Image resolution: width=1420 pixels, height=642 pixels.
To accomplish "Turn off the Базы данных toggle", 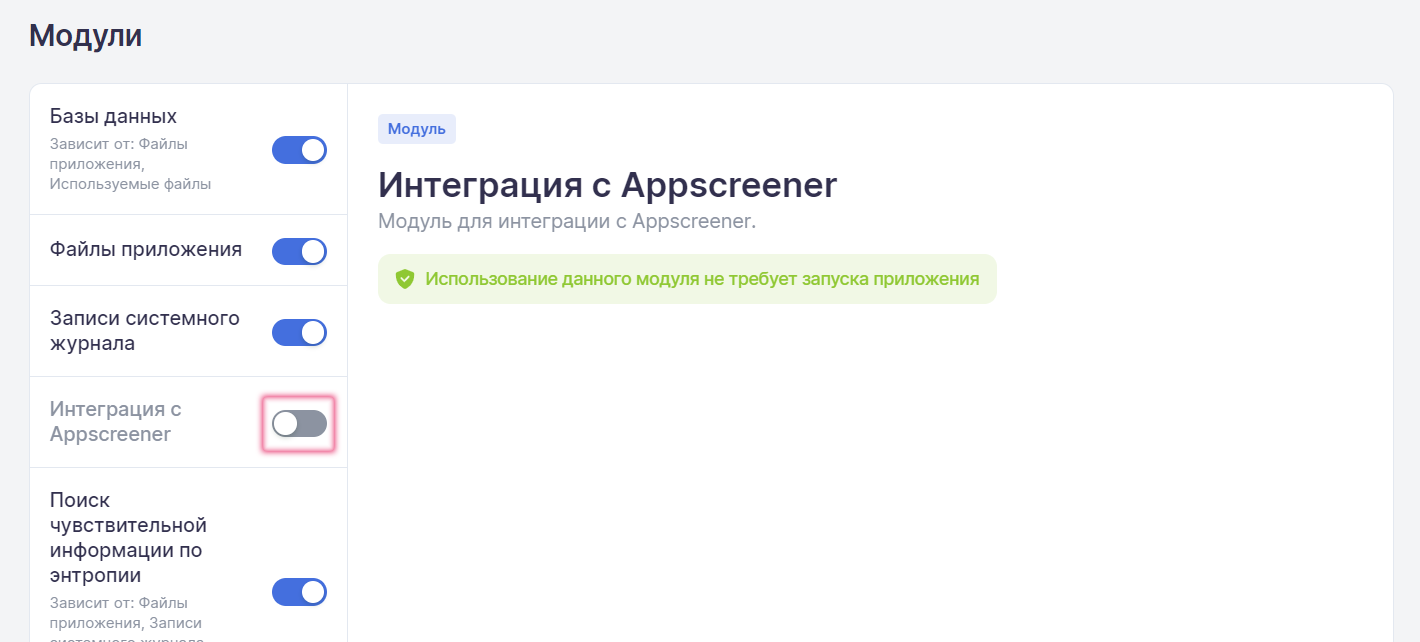I will pyautogui.click(x=299, y=150).
